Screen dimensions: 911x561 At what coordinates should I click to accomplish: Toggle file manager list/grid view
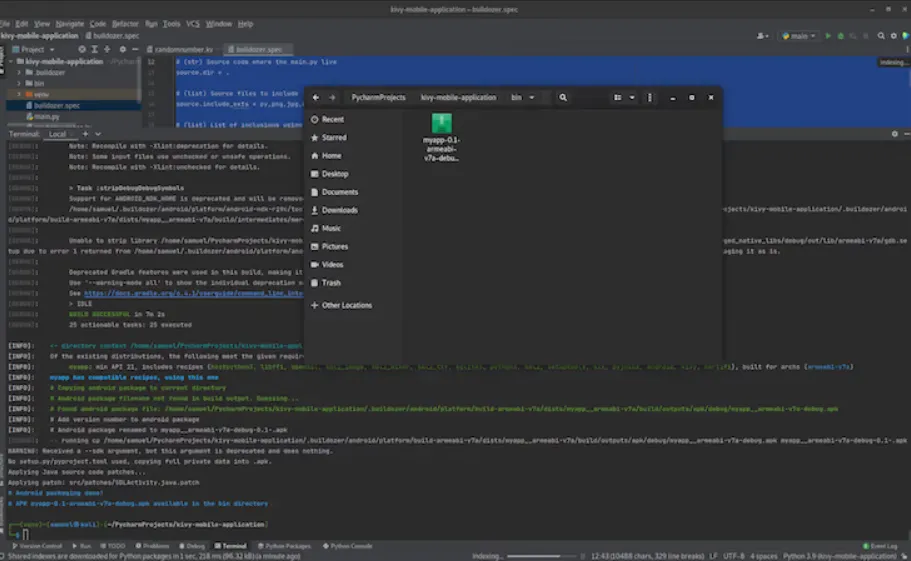(618, 98)
